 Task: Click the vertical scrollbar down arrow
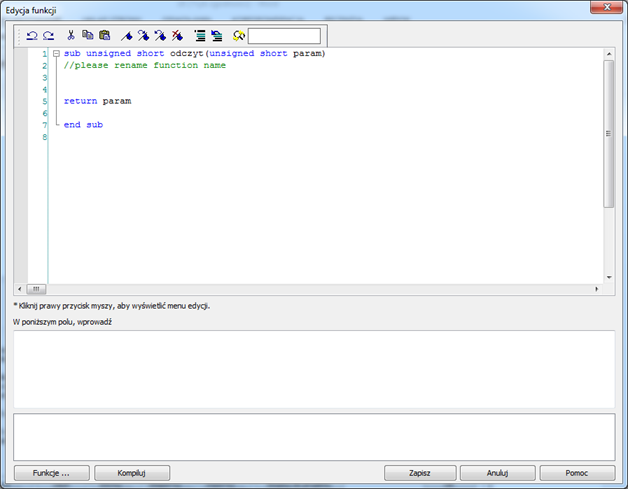click(609, 277)
